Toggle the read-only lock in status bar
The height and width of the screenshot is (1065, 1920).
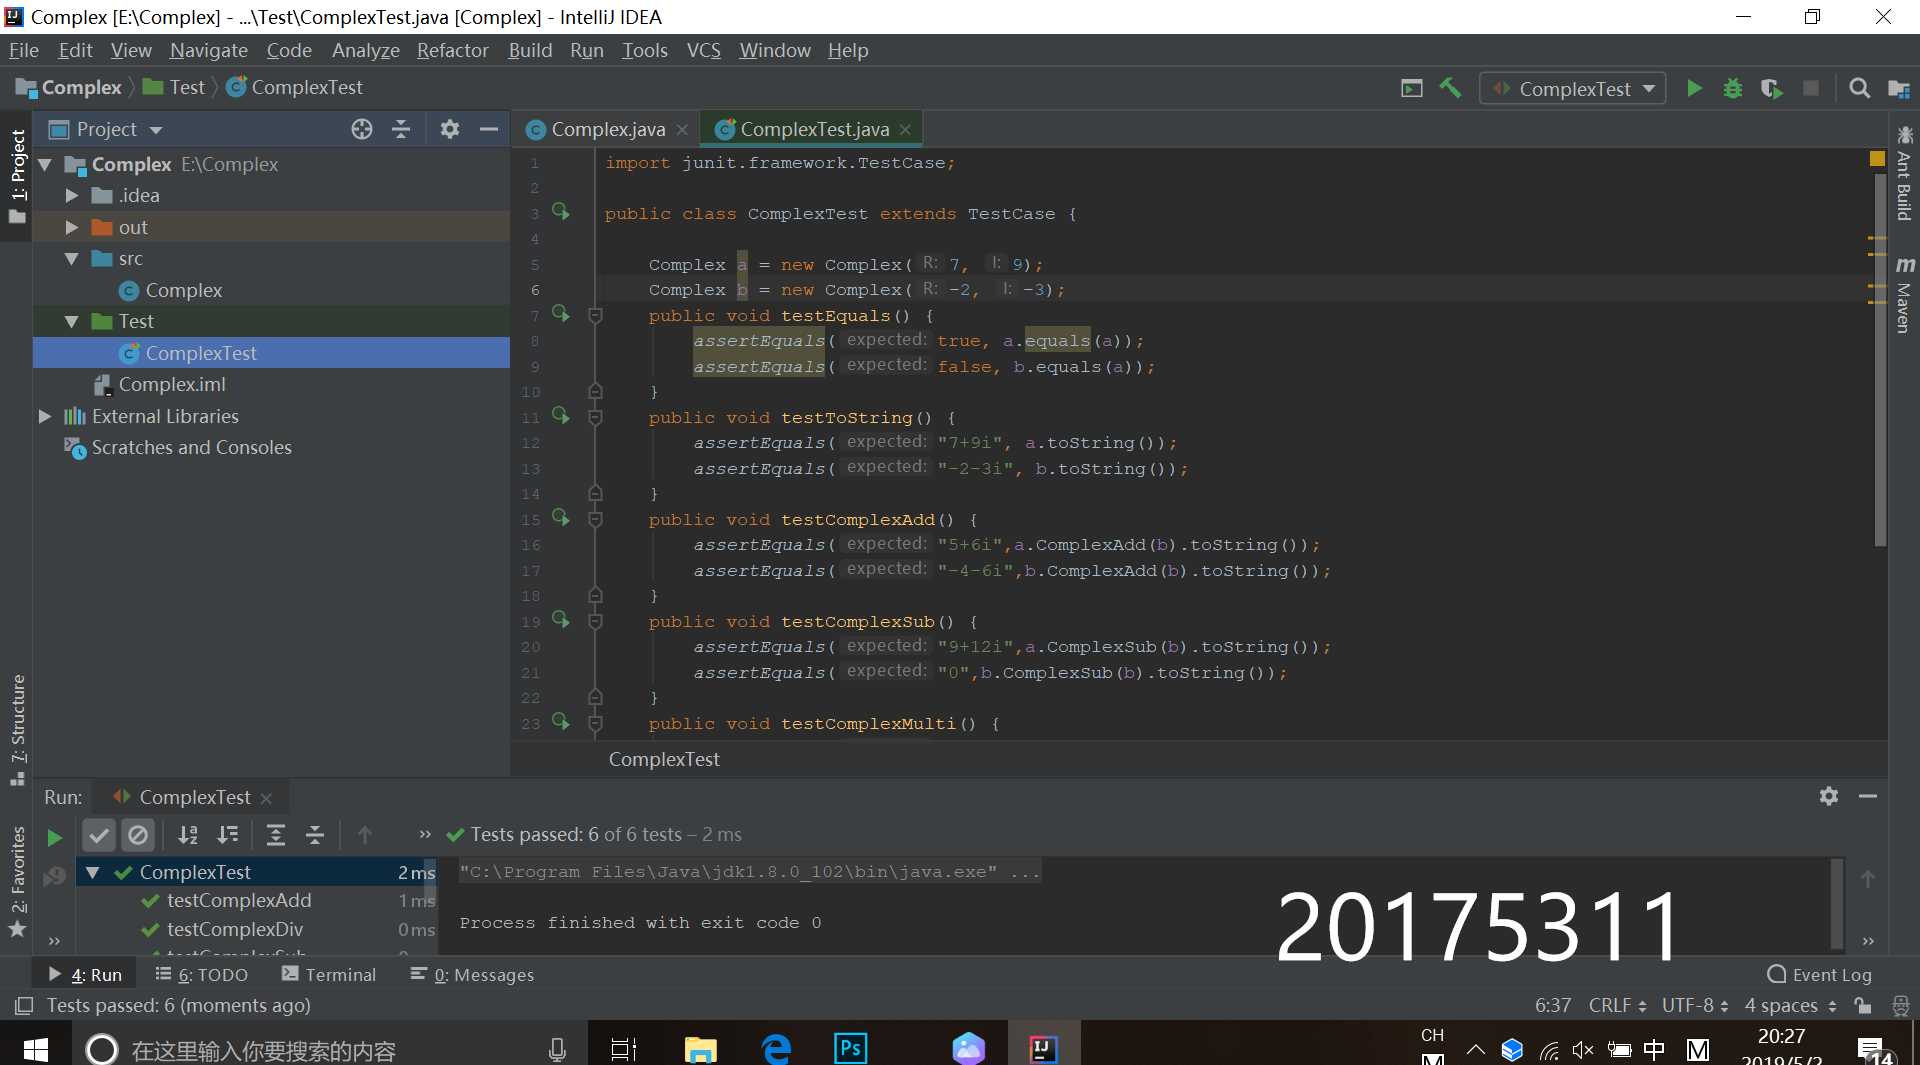[1862, 1005]
